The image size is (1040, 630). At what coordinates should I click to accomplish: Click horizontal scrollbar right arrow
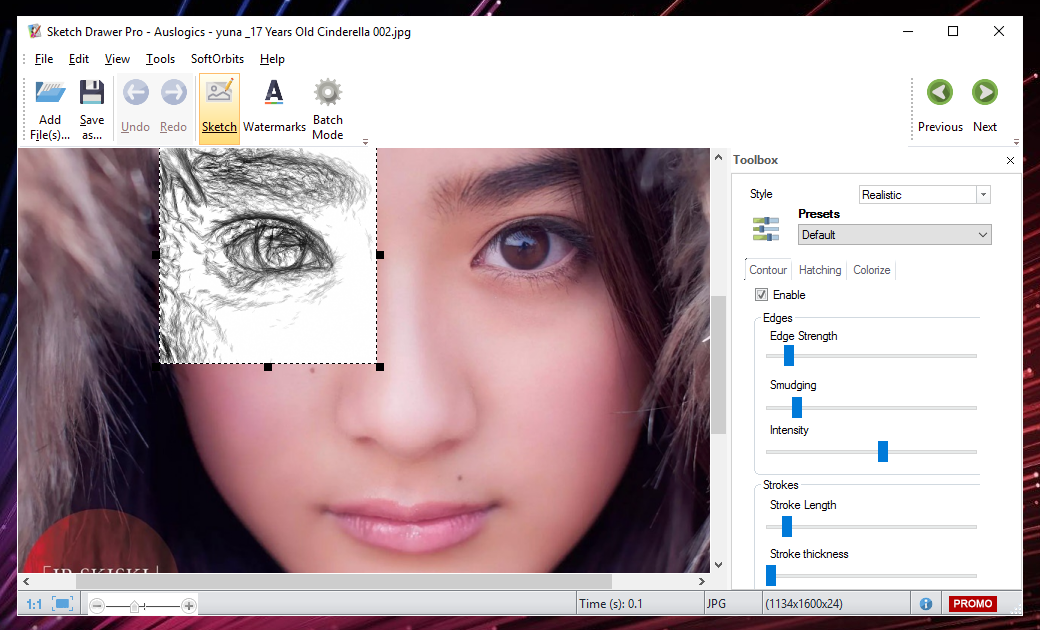702,582
